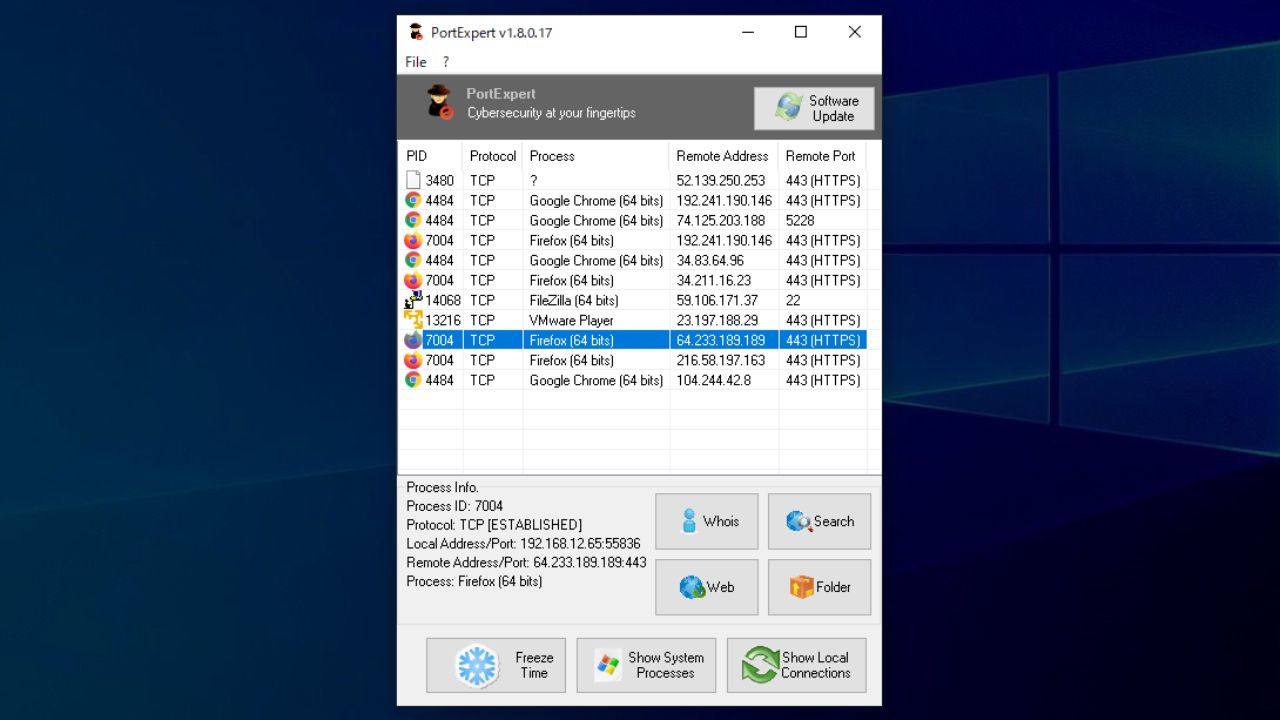Select remote address 216.58.197.163
This screenshot has width=1280, height=720.
(720, 360)
